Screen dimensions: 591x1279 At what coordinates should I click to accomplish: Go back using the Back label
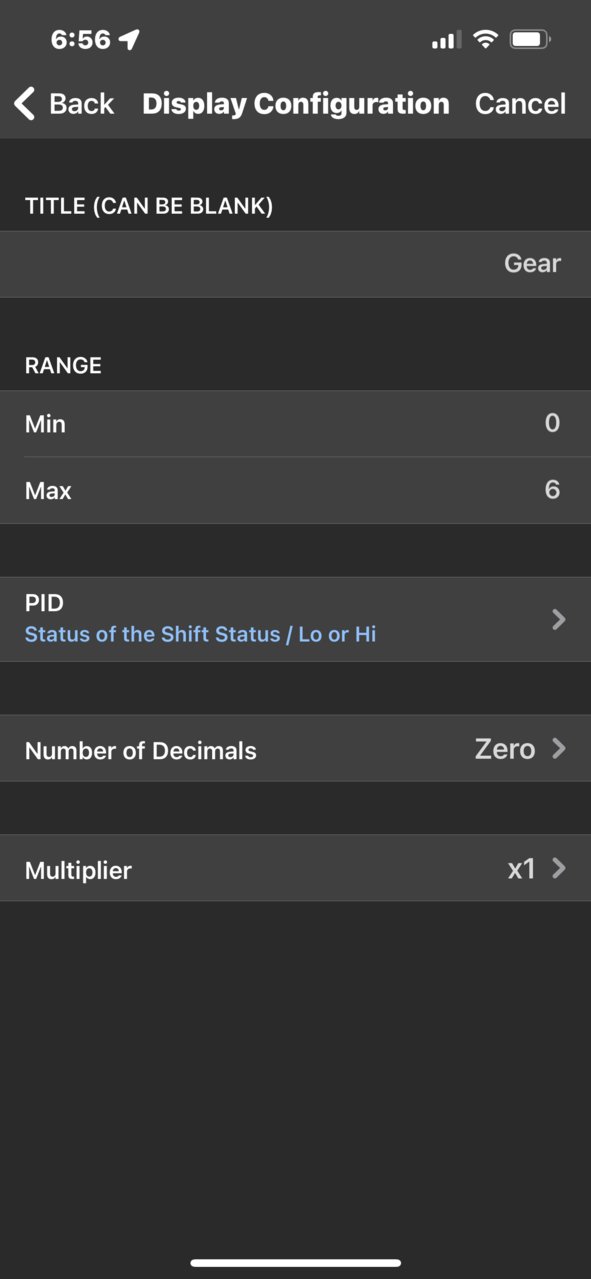(x=82, y=103)
